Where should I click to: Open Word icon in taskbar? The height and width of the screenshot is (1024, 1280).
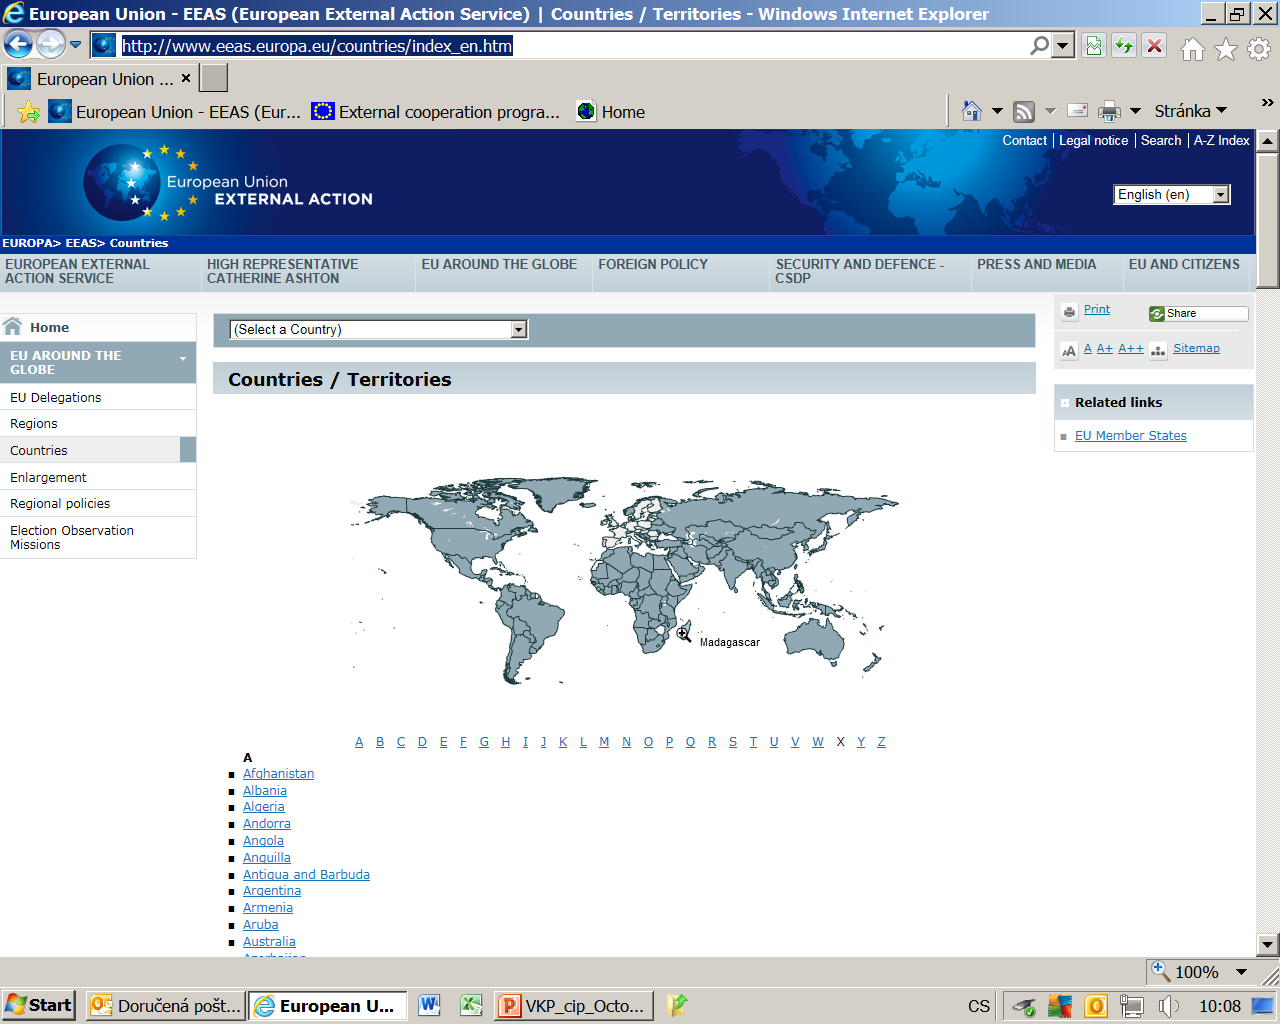coord(430,1005)
